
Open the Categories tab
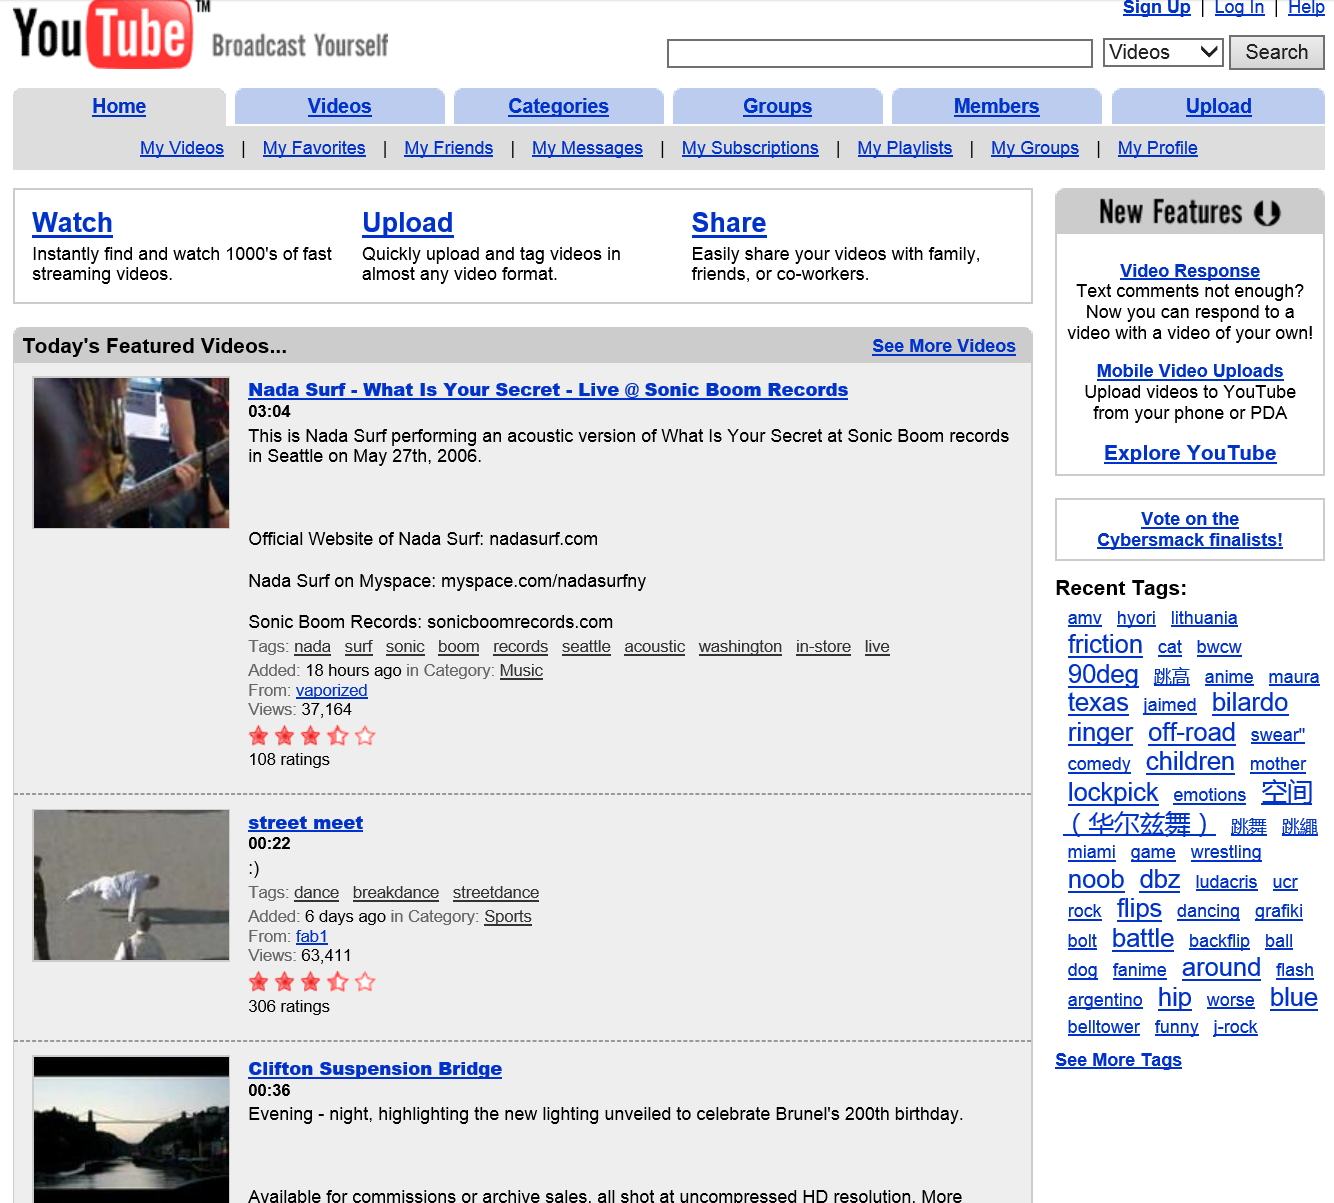tap(558, 106)
